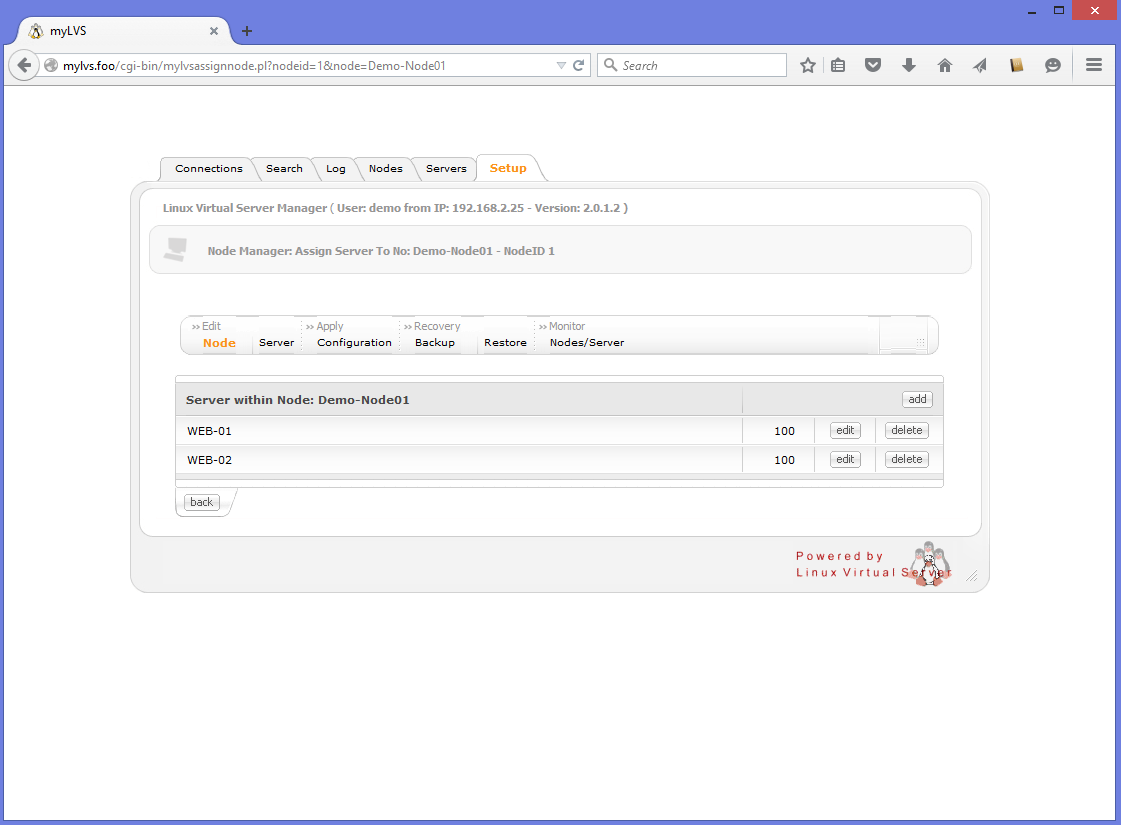Bookmark this page with the star icon

click(x=808, y=65)
